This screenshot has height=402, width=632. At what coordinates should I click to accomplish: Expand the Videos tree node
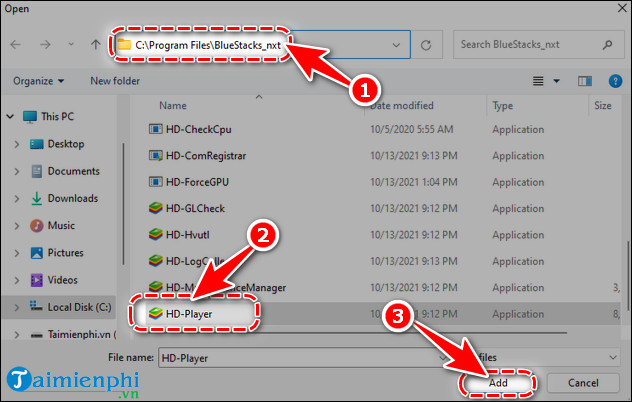(x=17, y=280)
